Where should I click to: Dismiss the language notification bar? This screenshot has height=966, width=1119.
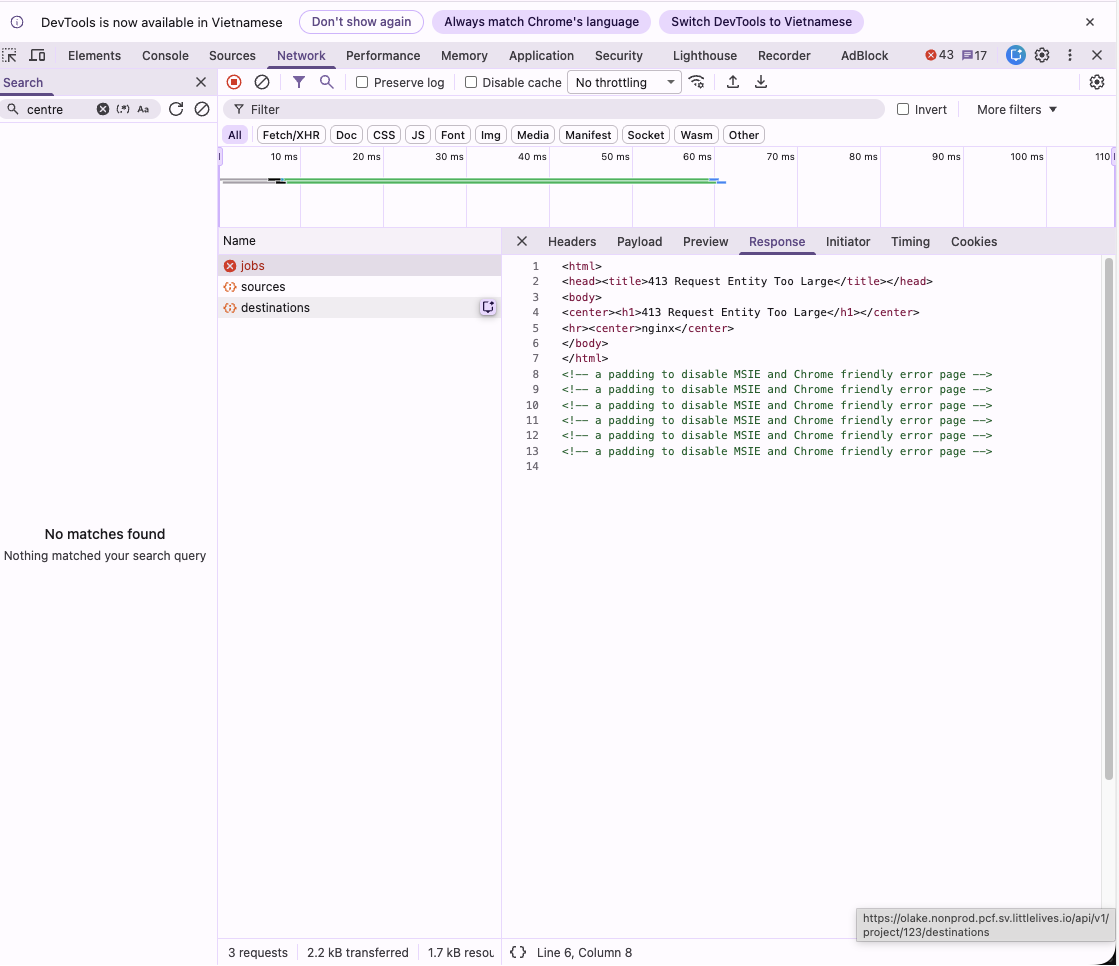coord(1090,22)
